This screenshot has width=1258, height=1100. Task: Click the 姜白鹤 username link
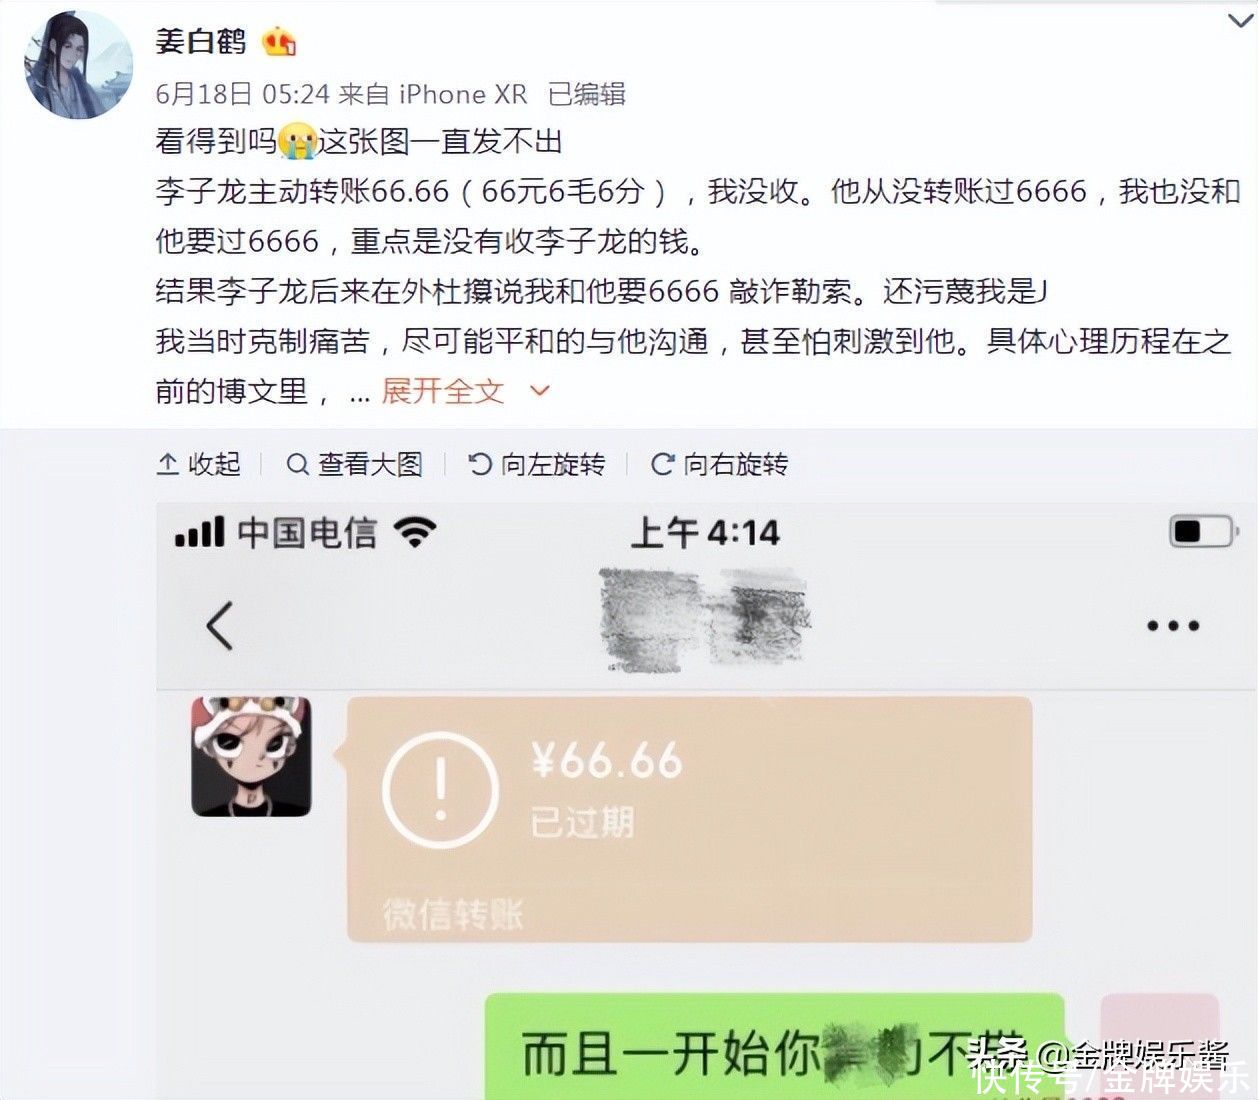pyautogui.click(x=201, y=41)
